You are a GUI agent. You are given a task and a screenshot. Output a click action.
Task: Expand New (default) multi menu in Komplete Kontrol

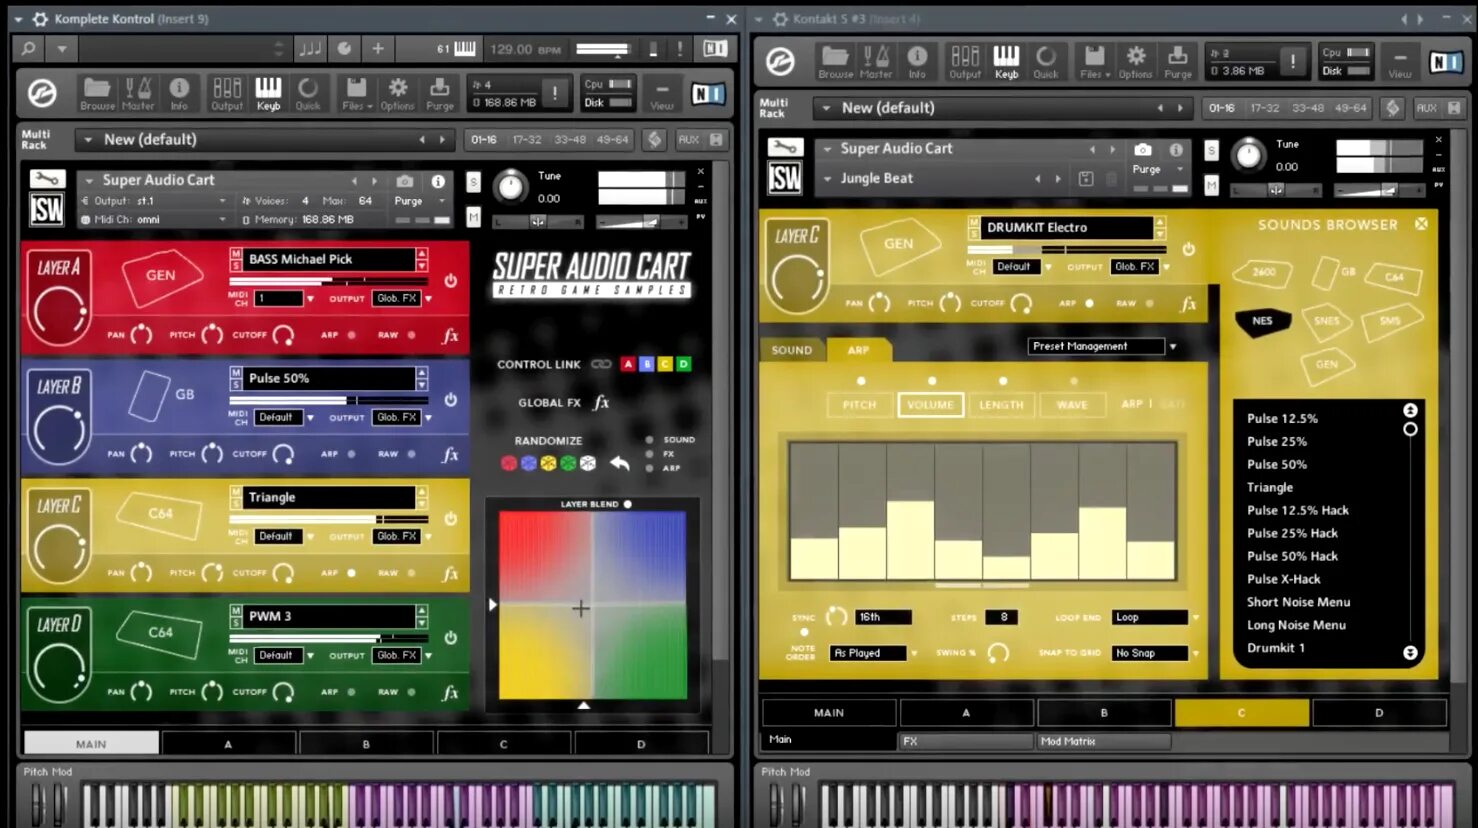pos(89,140)
